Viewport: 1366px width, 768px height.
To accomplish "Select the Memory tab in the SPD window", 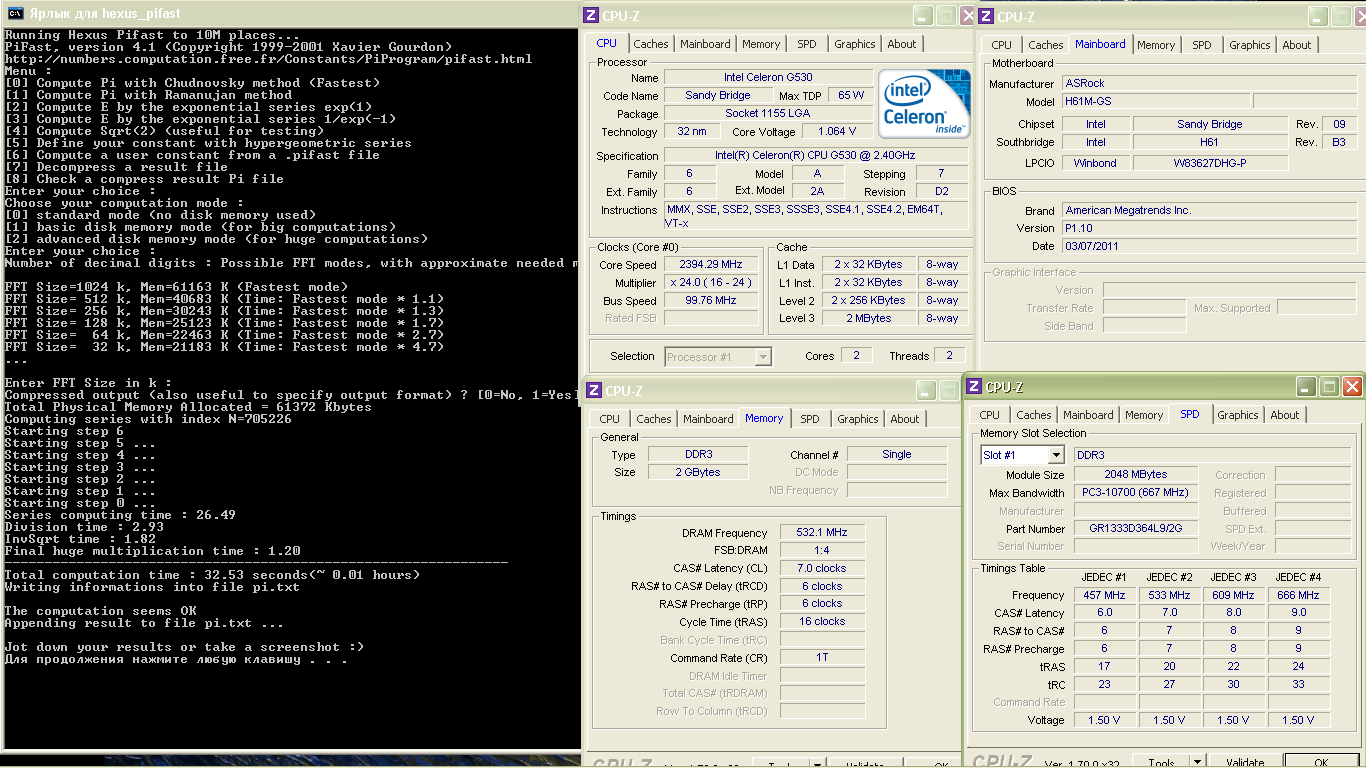I will (x=1144, y=415).
